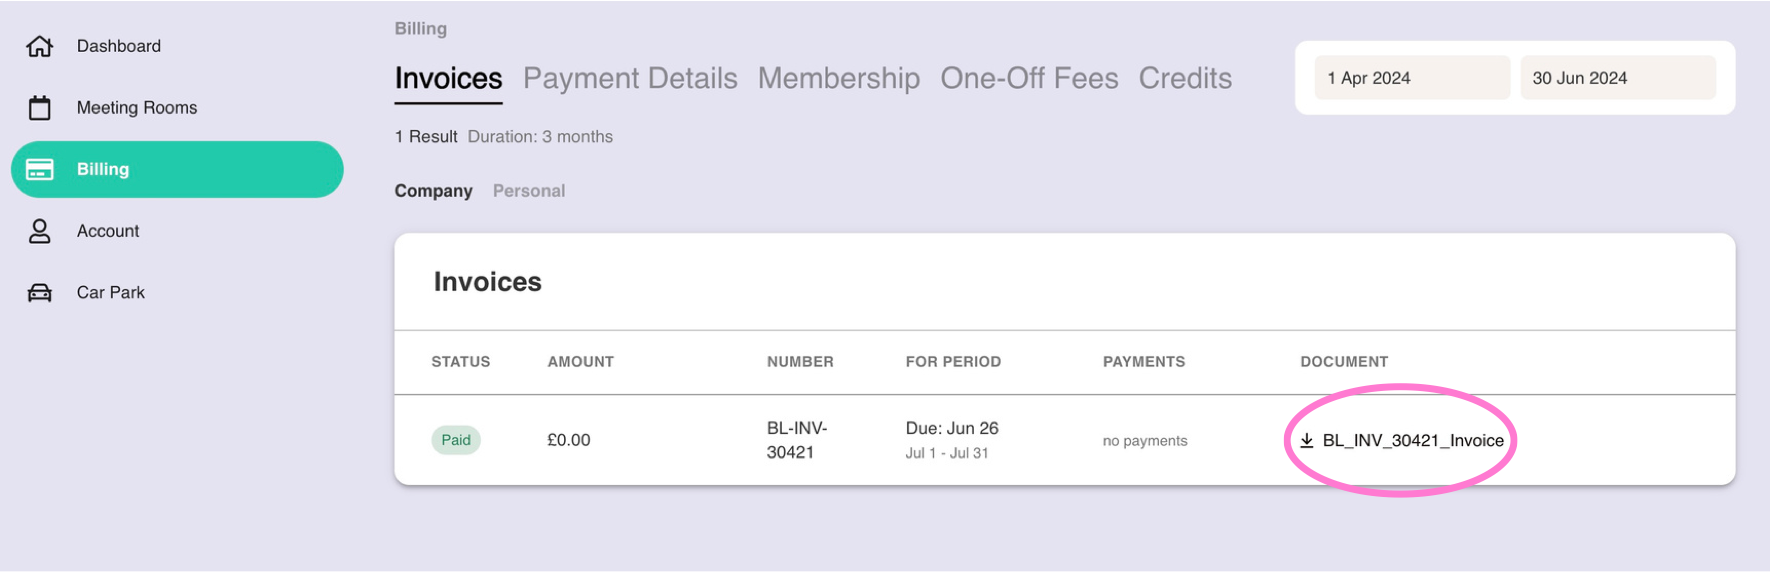Go to the One-Off Fees tab

pos(1029,78)
